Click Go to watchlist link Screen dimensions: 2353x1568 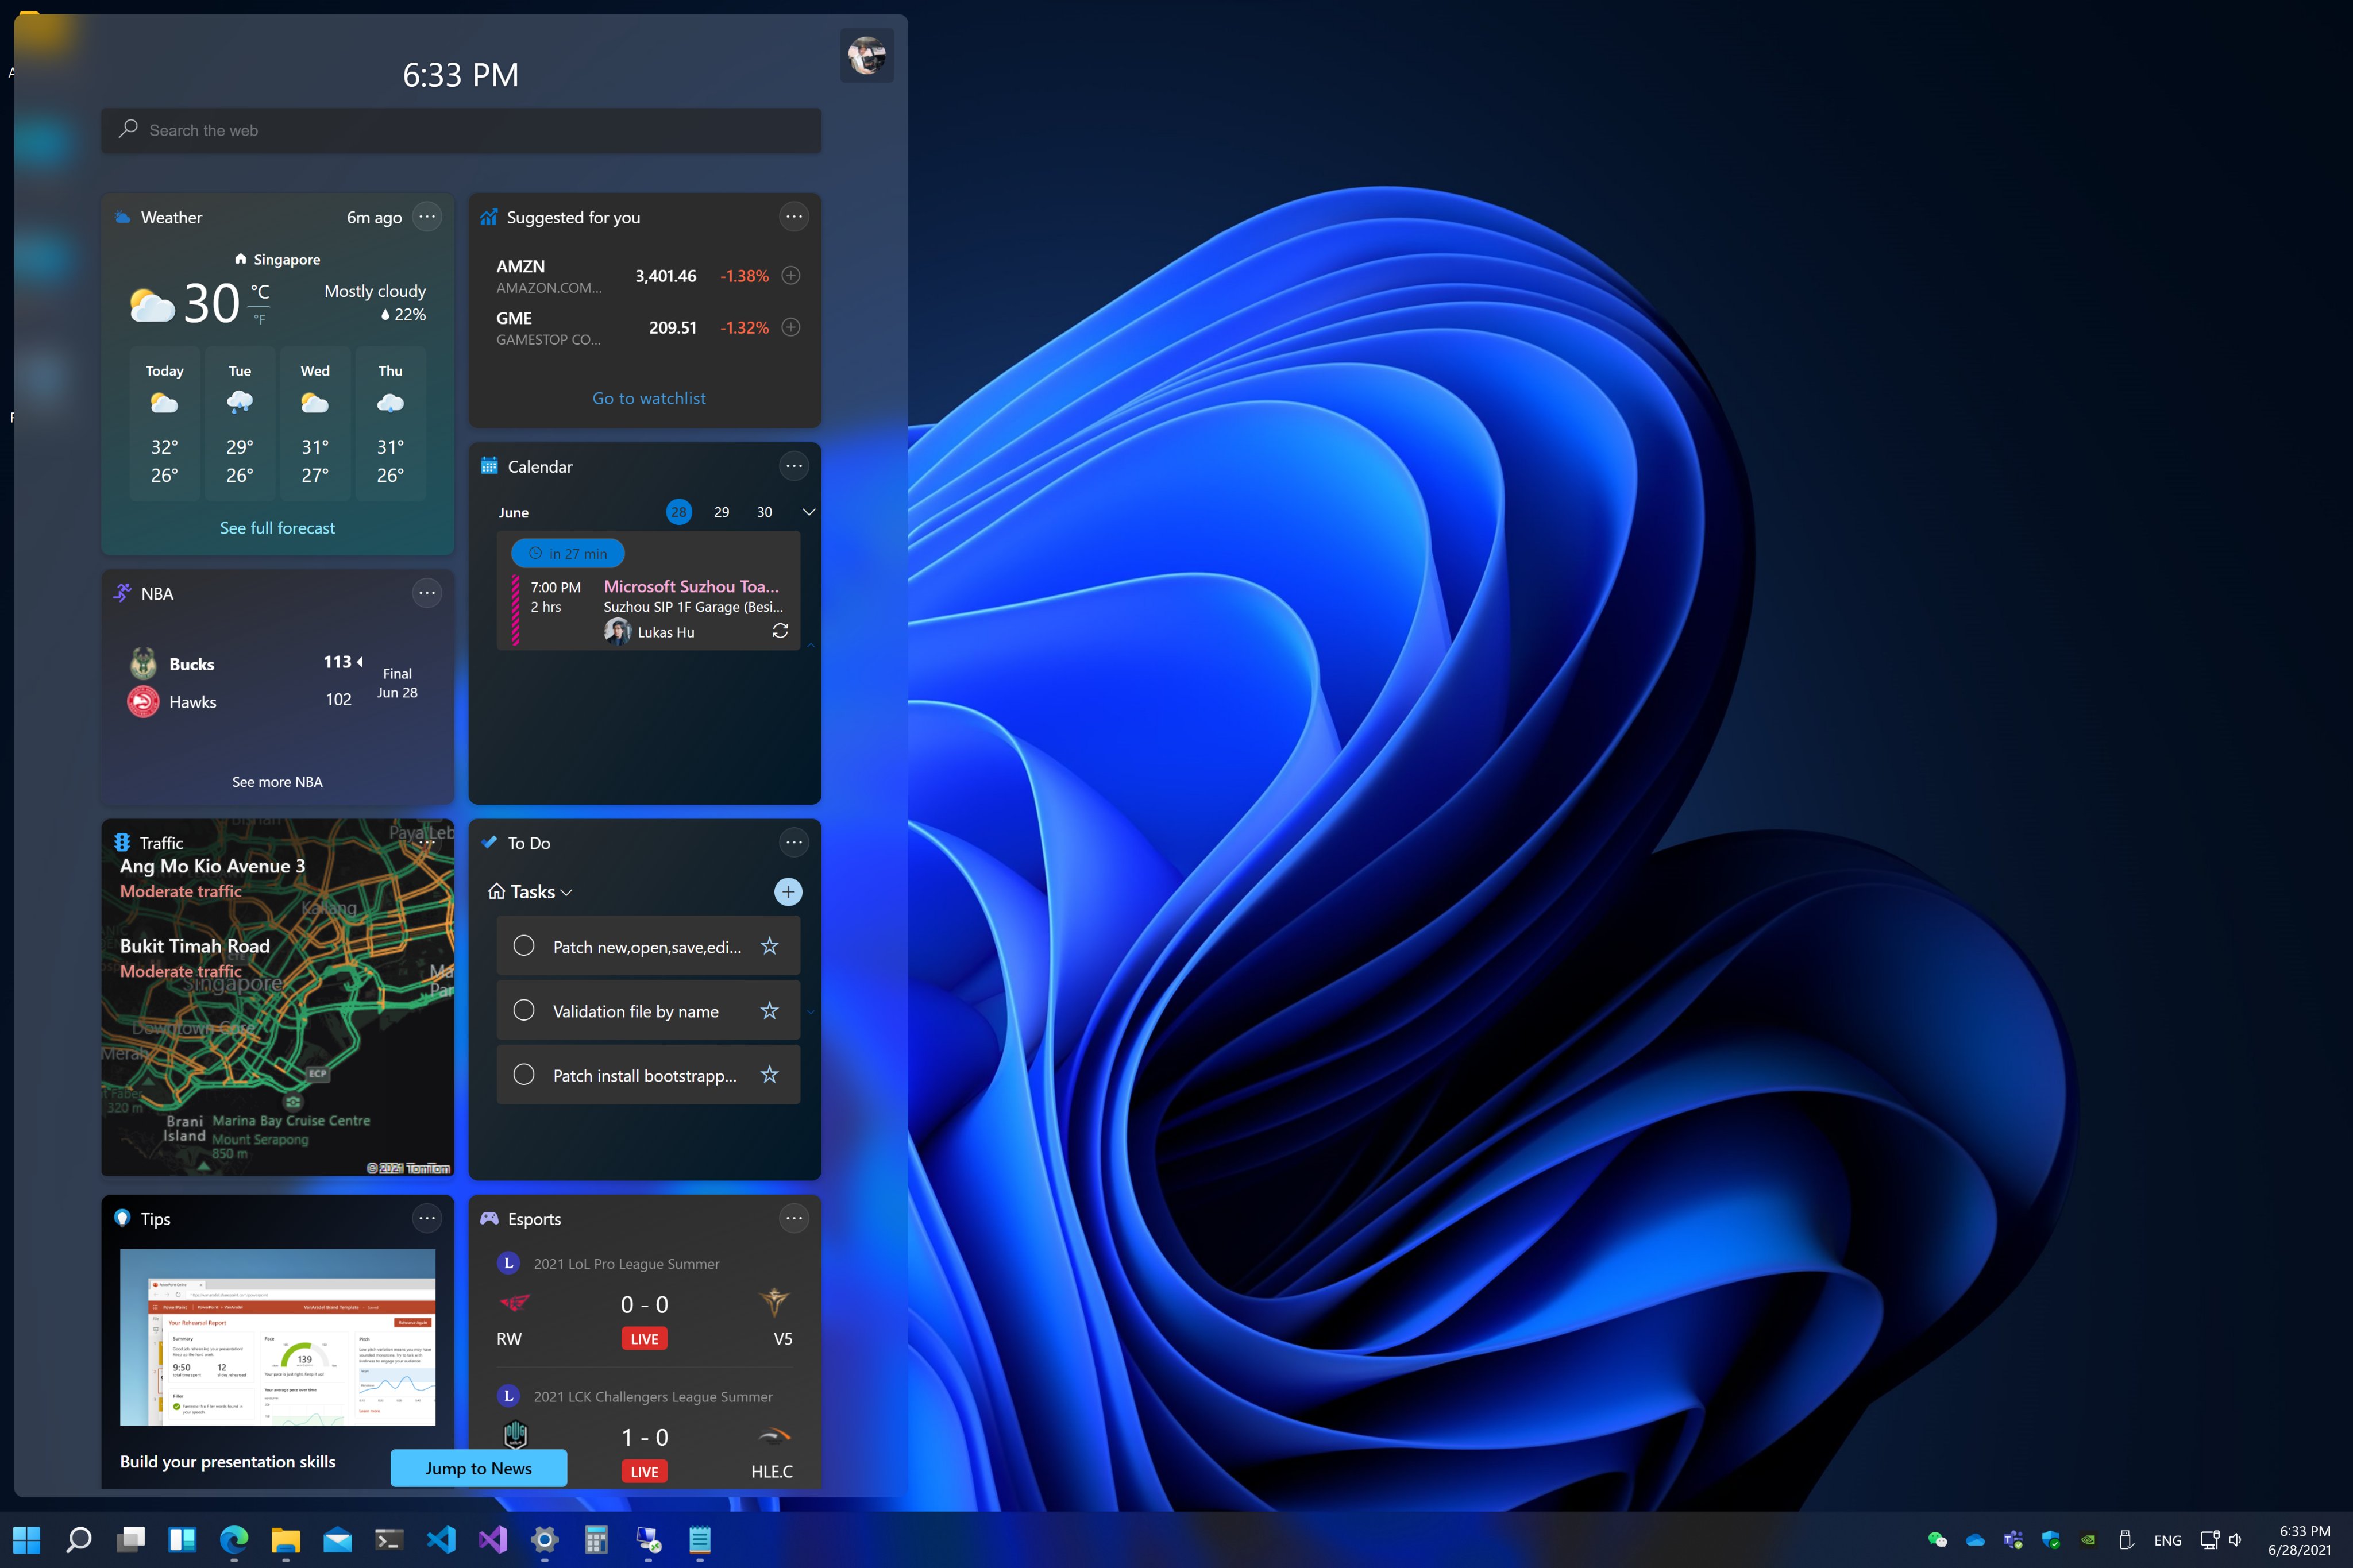pos(647,396)
